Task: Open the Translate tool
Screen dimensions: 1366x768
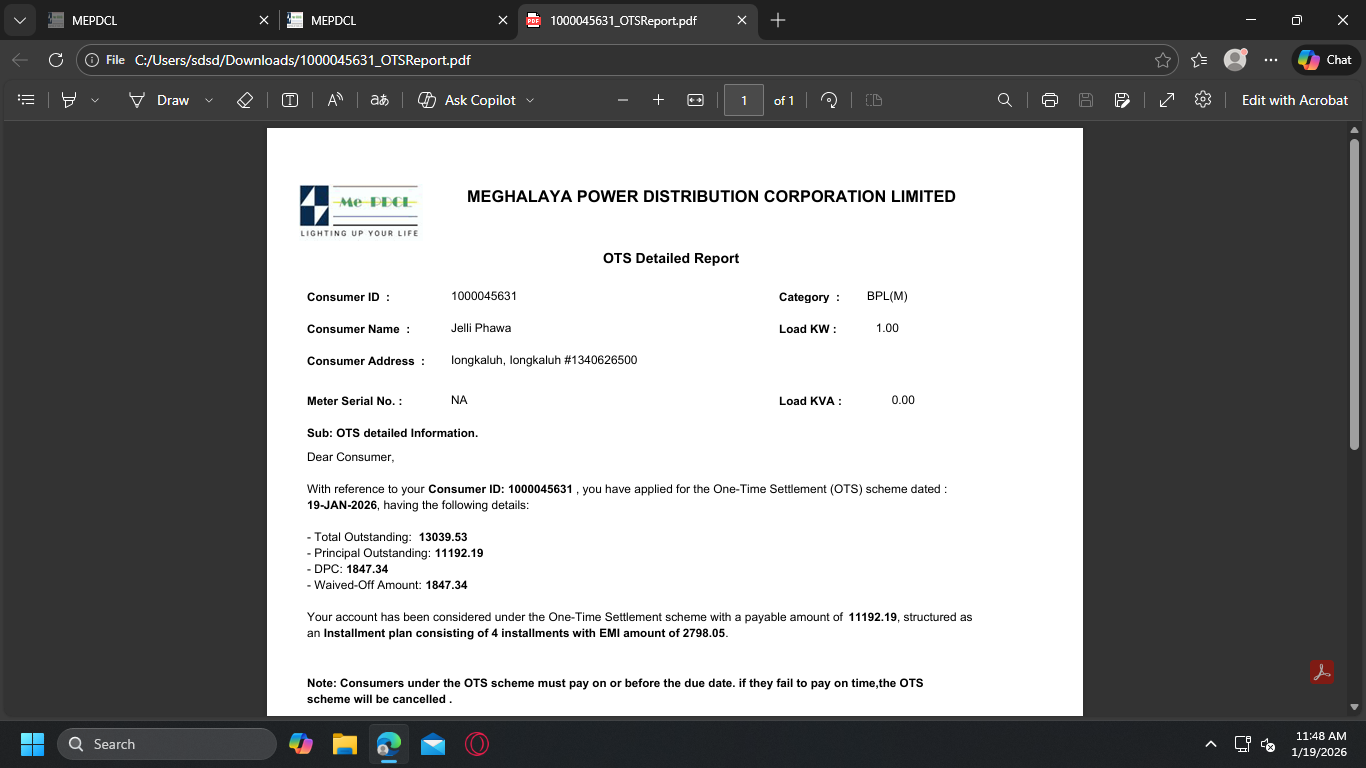Action: [x=380, y=100]
